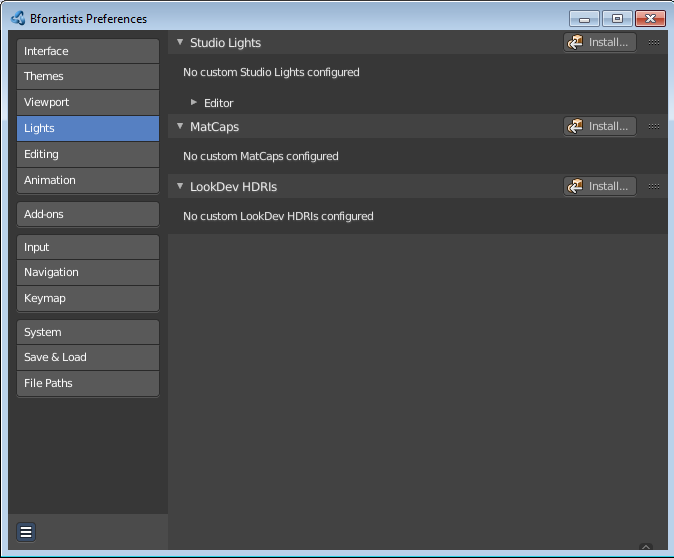Open Navigation preferences
The height and width of the screenshot is (558, 674).
pyautogui.click(x=88, y=273)
